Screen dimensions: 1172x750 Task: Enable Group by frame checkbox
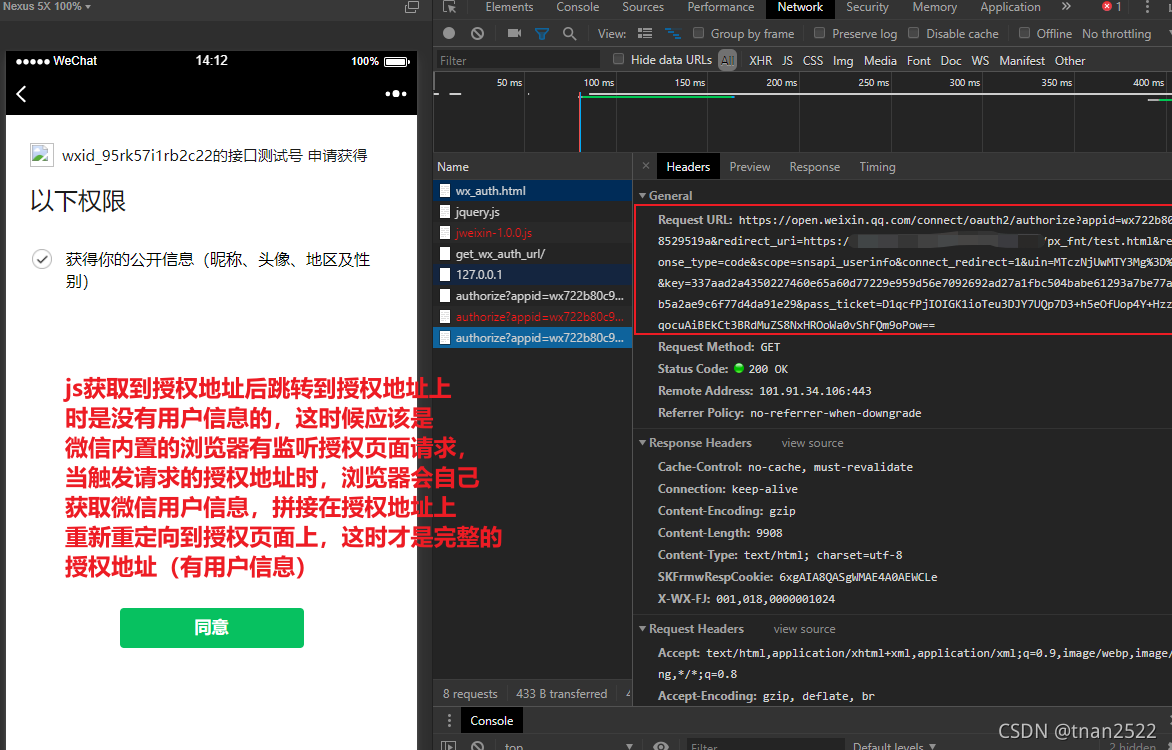pos(698,33)
